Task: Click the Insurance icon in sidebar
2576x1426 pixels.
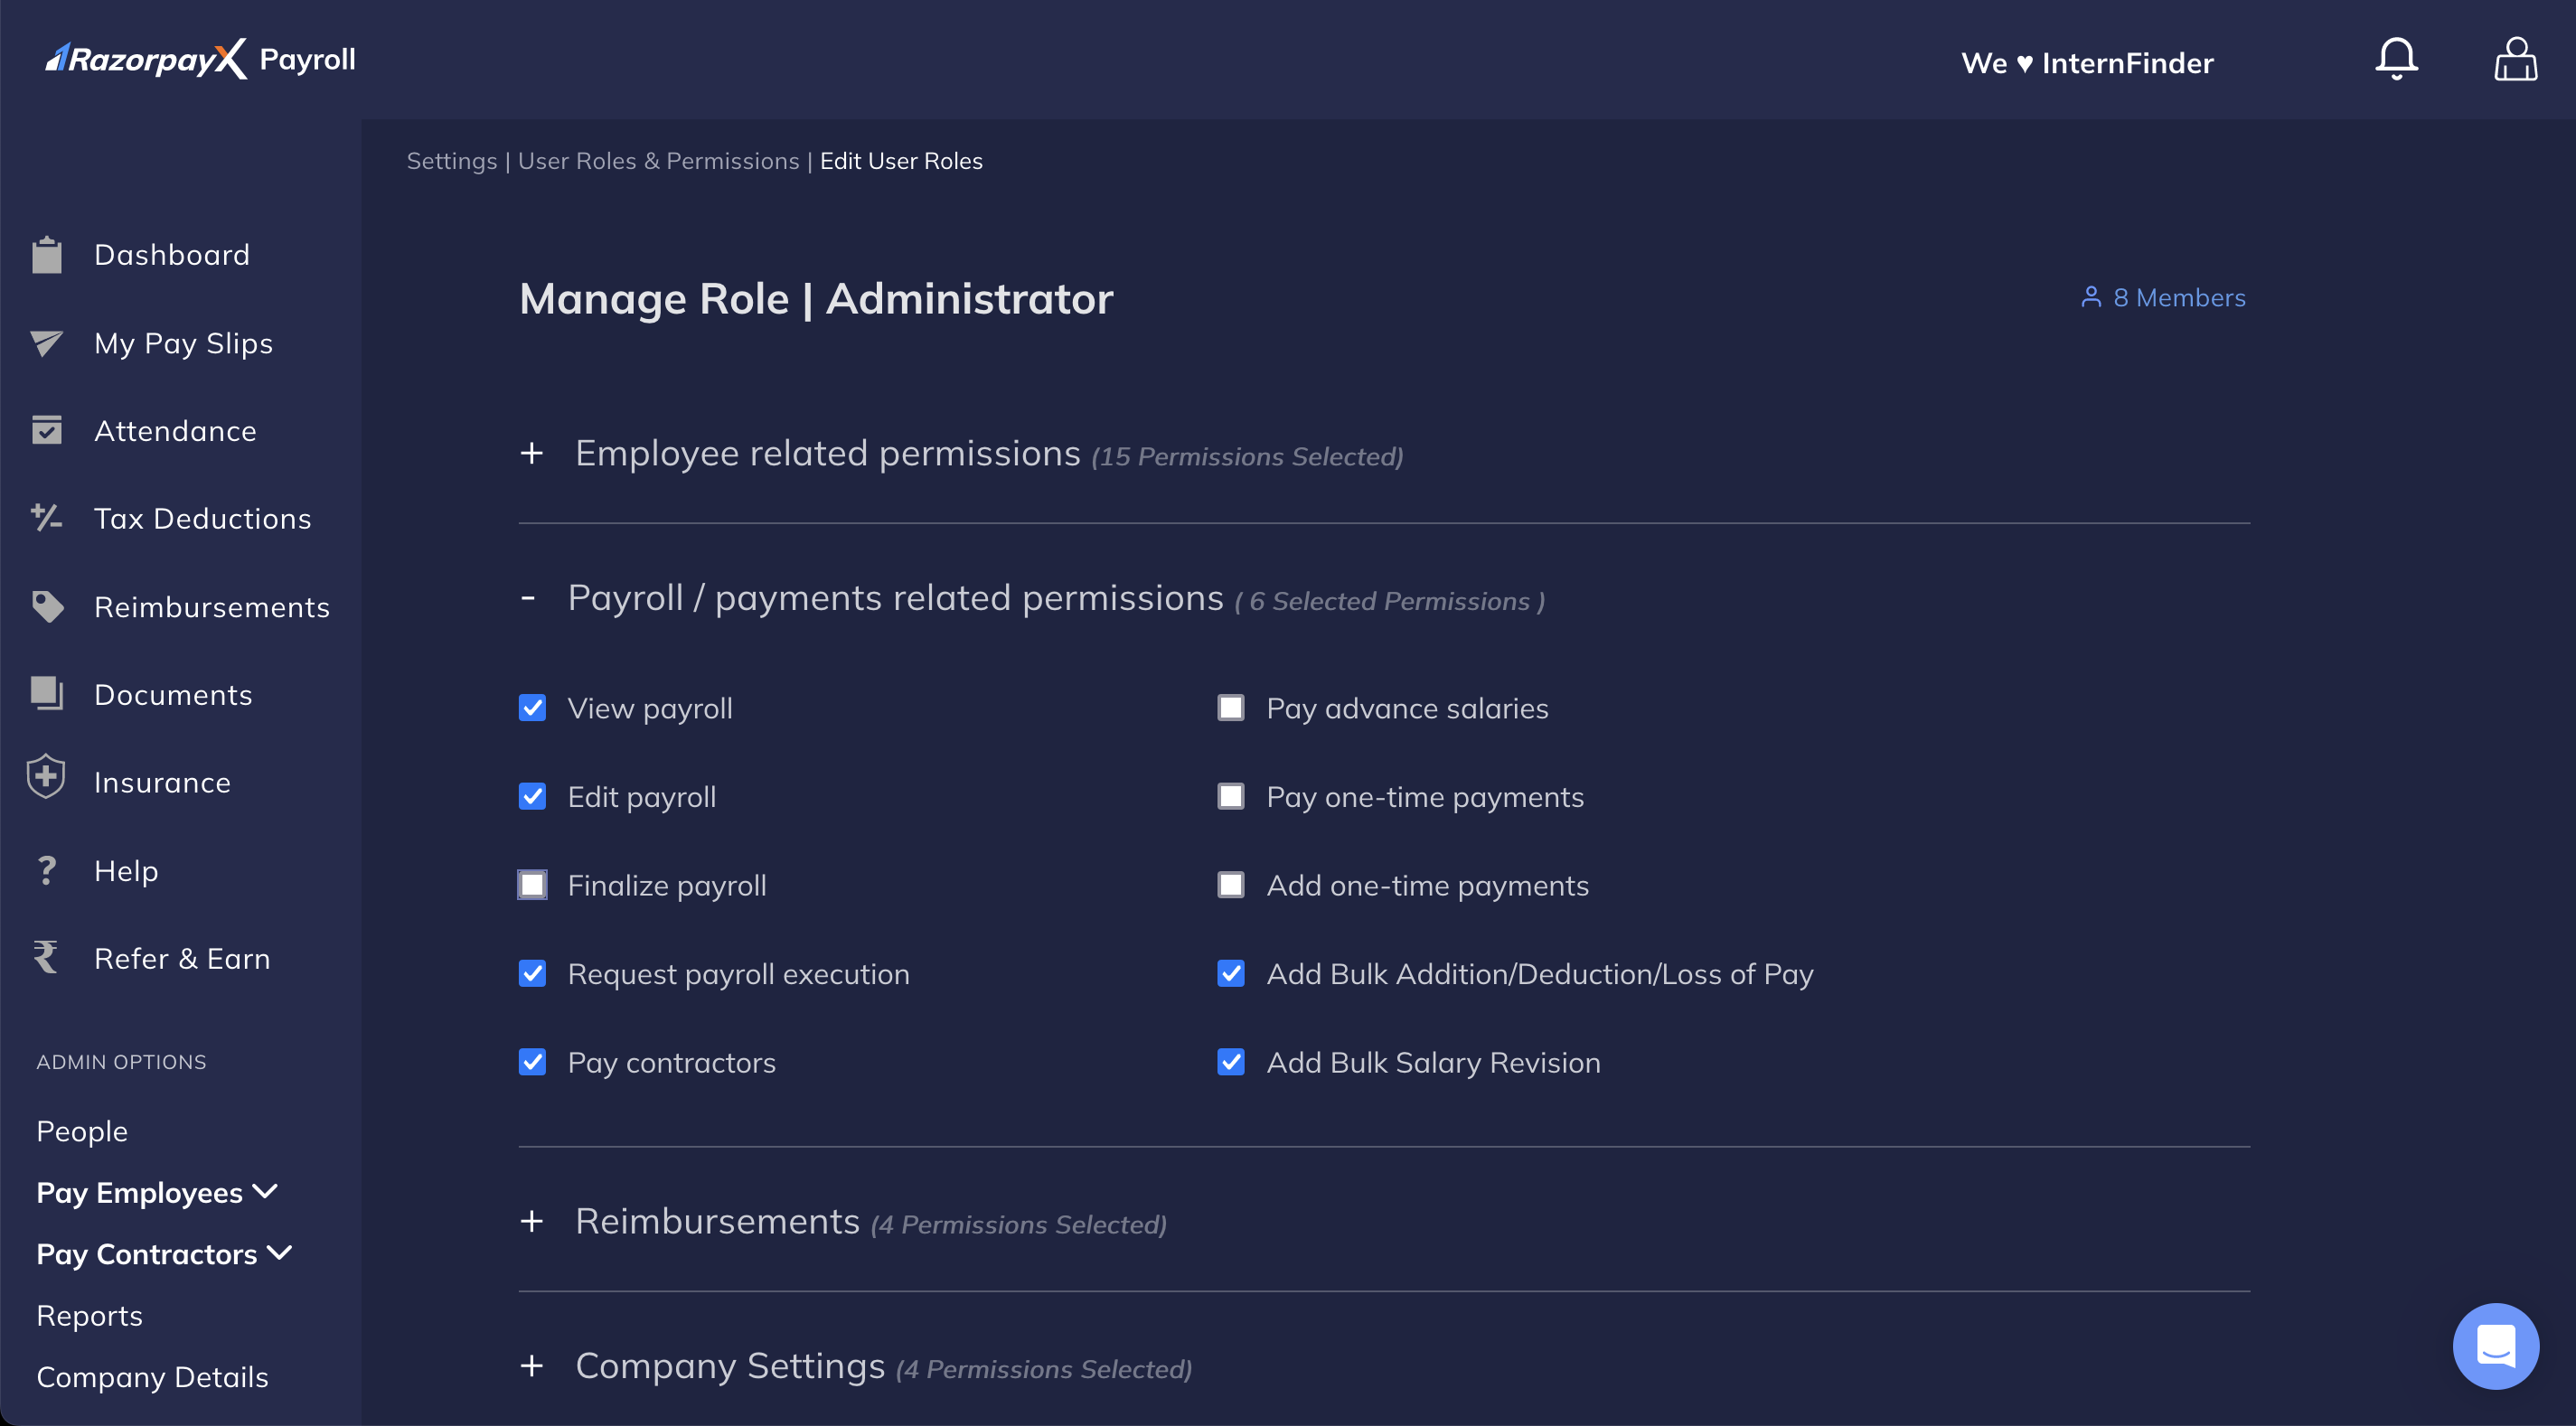Action: (x=46, y=778)
